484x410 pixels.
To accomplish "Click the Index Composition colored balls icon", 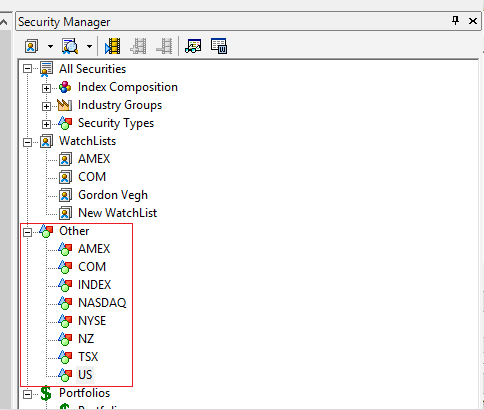I will click(65, 87).
